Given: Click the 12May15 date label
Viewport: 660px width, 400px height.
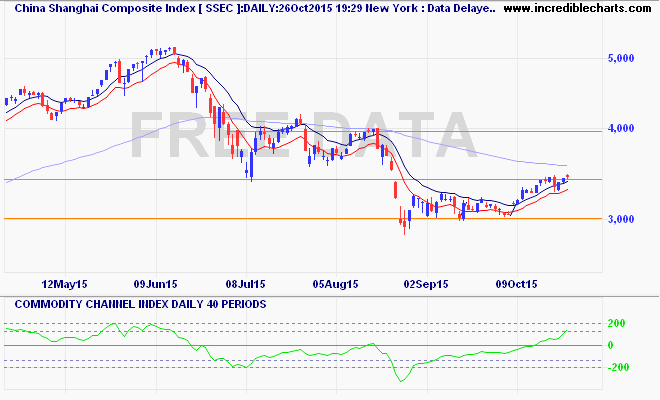Looking at the screenshot, I should [64, 284].
